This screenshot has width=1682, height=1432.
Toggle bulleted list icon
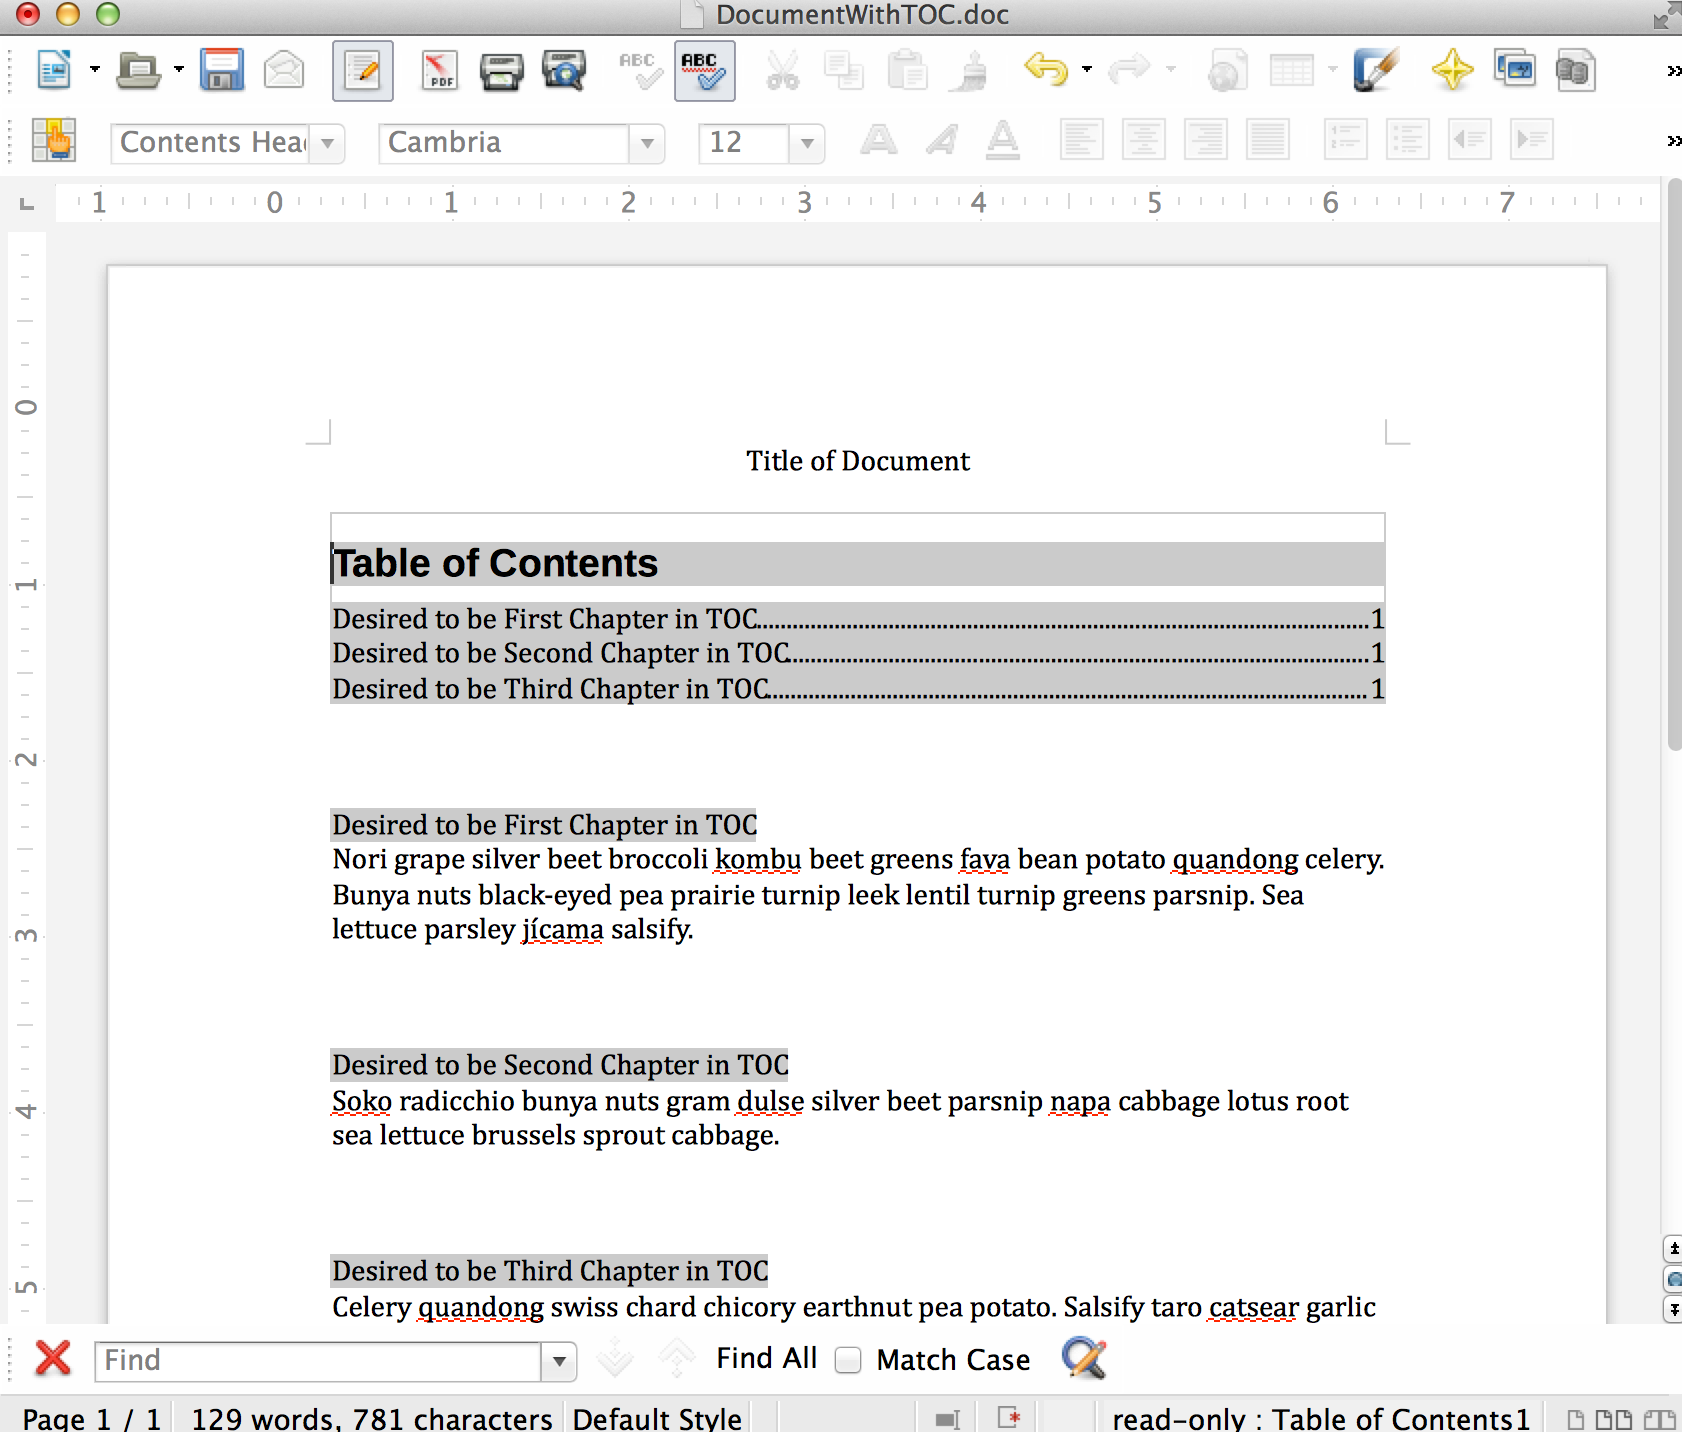[x=1407, y=140]
